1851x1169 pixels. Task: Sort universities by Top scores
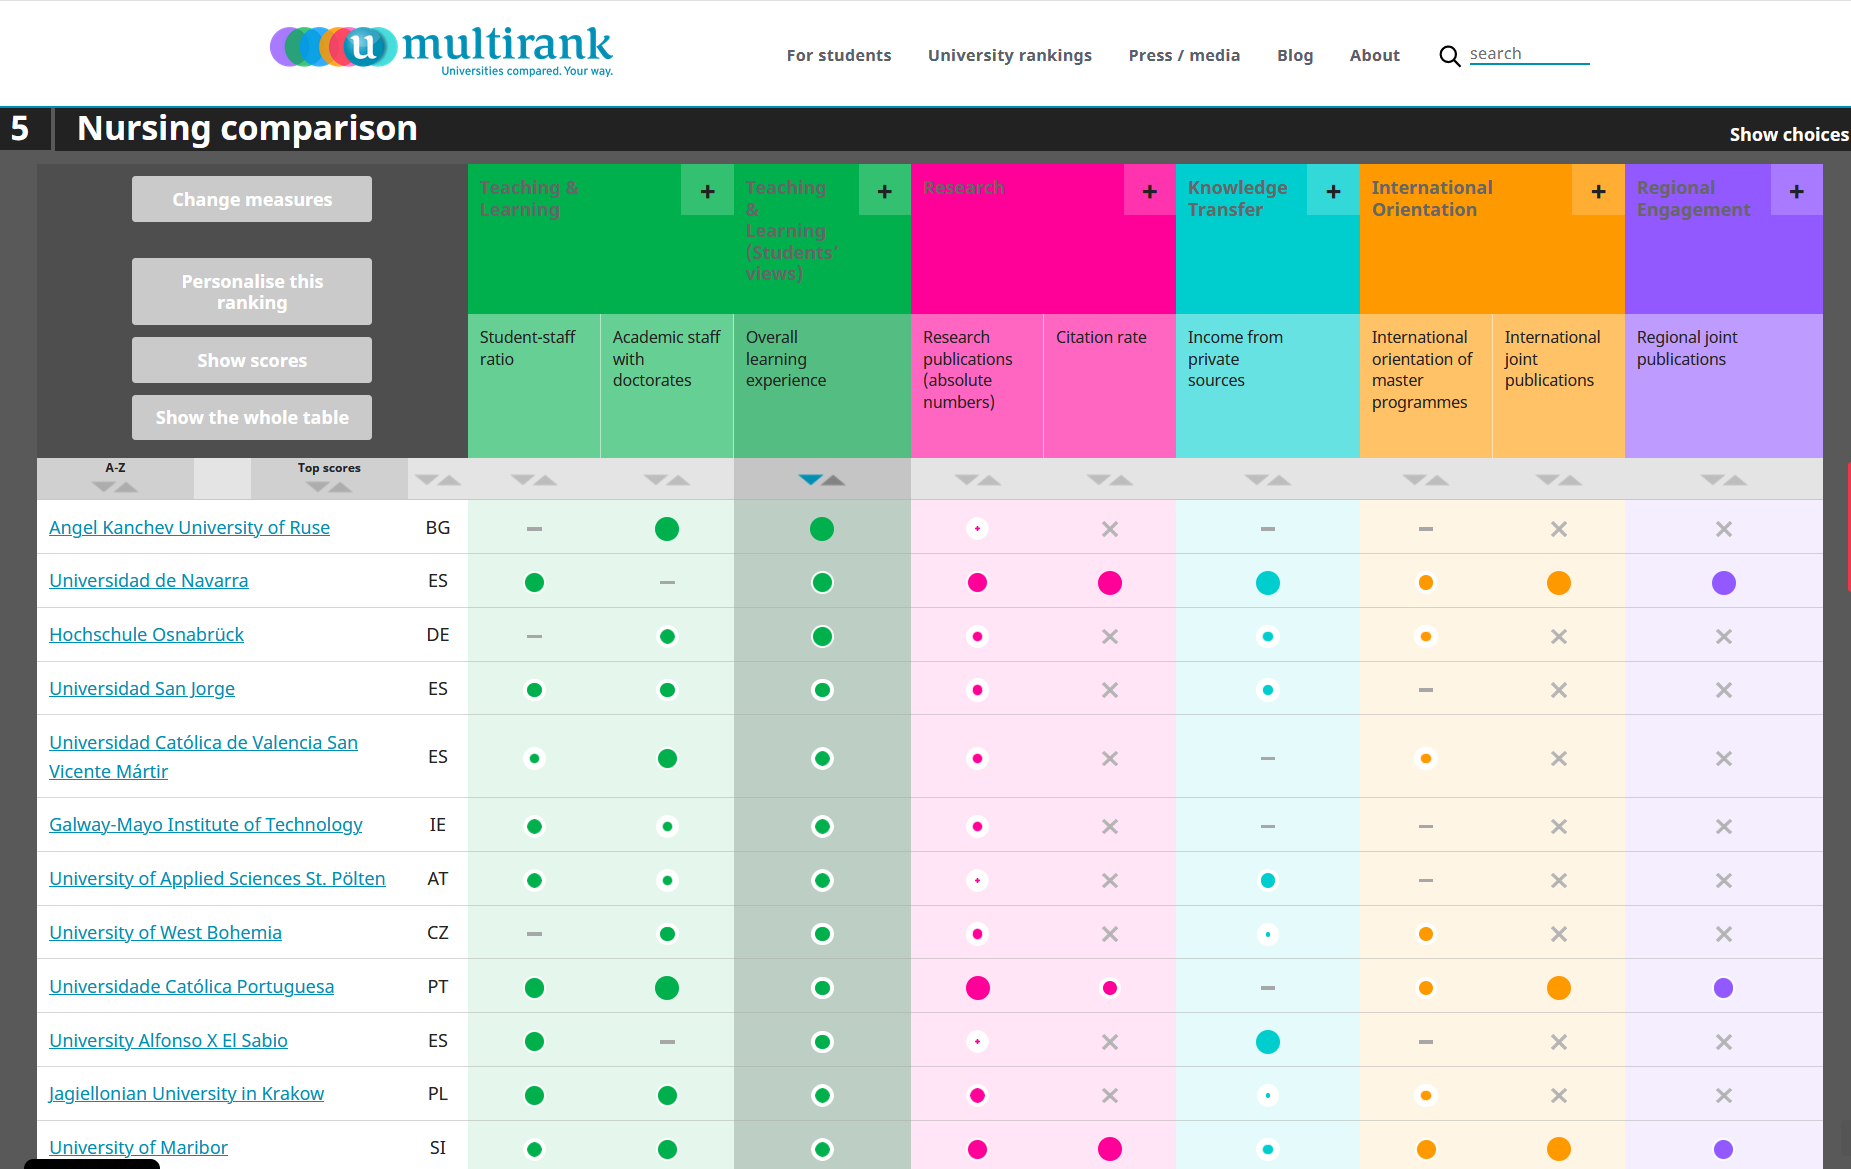[328, 478]
